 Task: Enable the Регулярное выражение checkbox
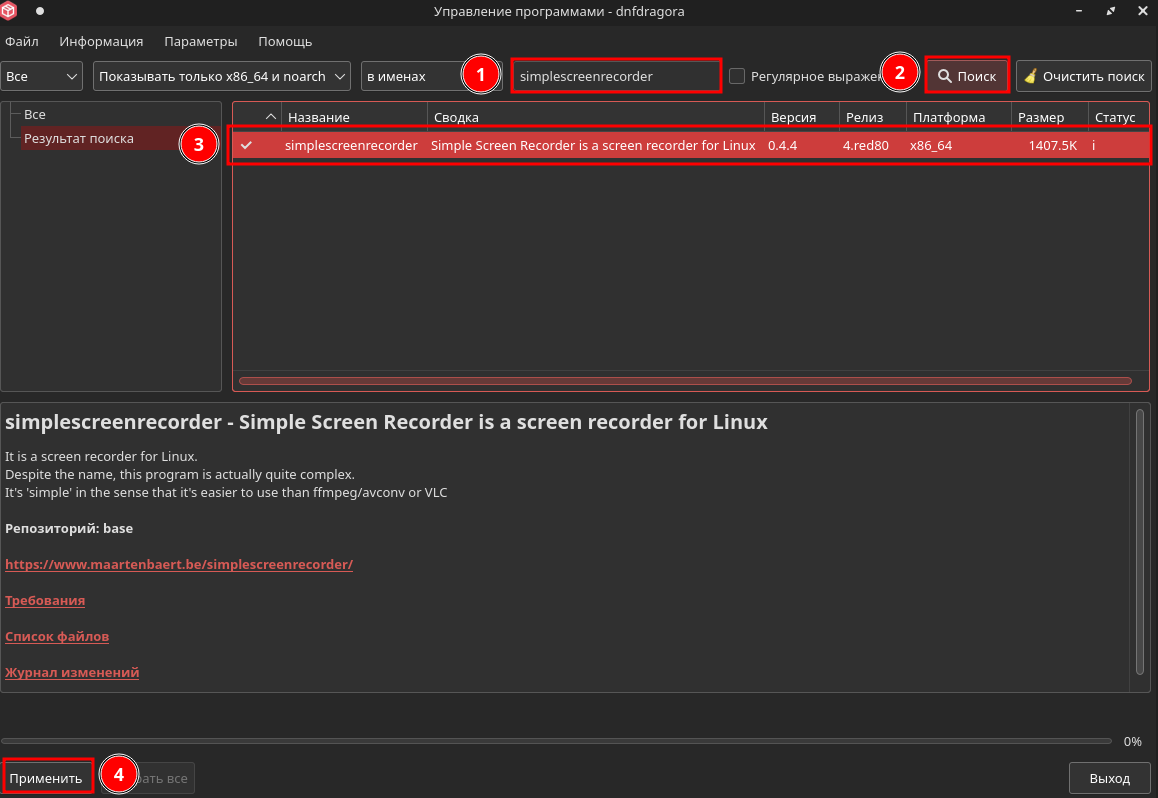(737, 76)
